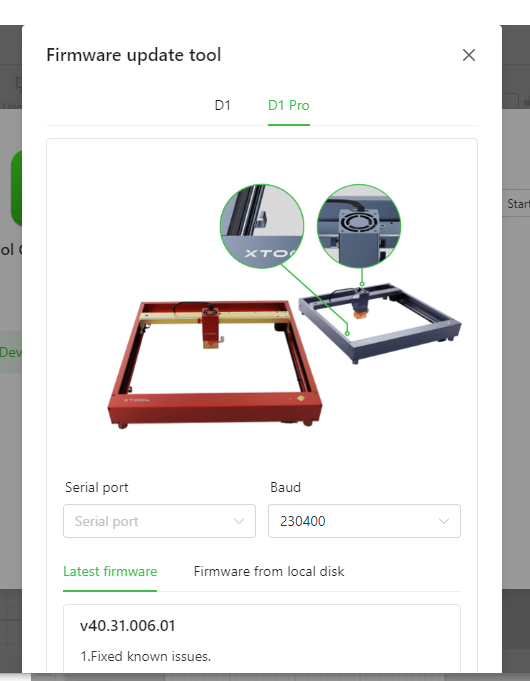Image resolution: width=530 pixels, height=681 pixels.
Task: Click the chevron arrow in the Baud field
Action: coord(444,521)
